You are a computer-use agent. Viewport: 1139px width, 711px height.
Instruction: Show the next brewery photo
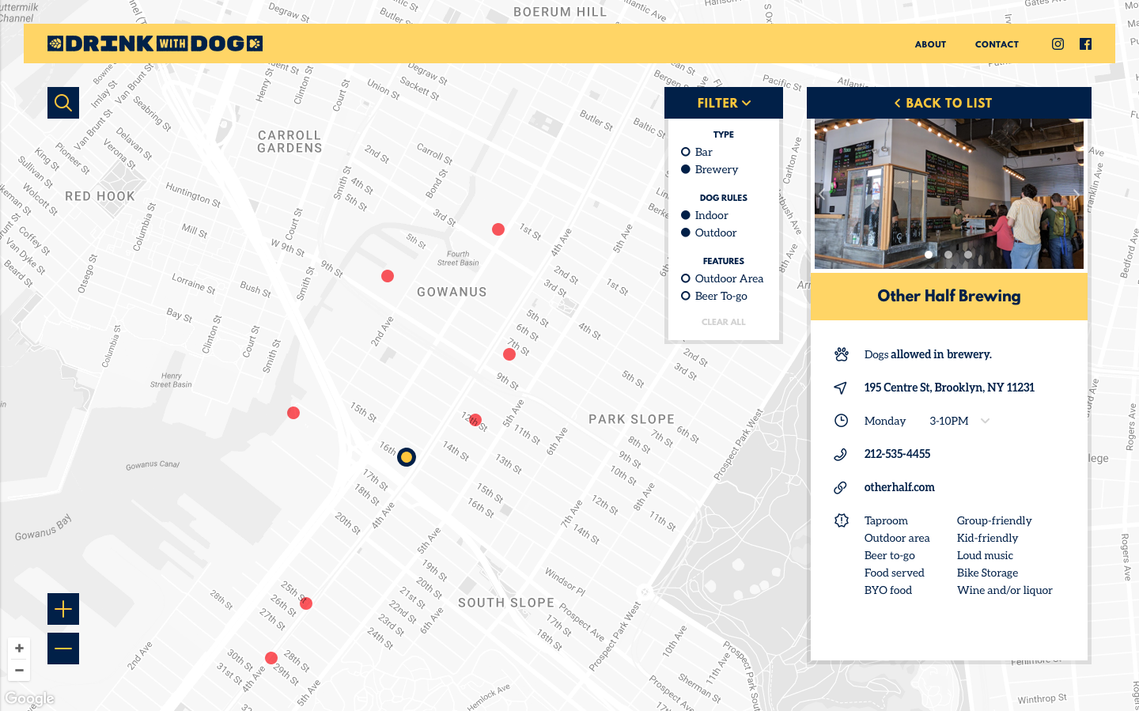(x=1076, y=194)
